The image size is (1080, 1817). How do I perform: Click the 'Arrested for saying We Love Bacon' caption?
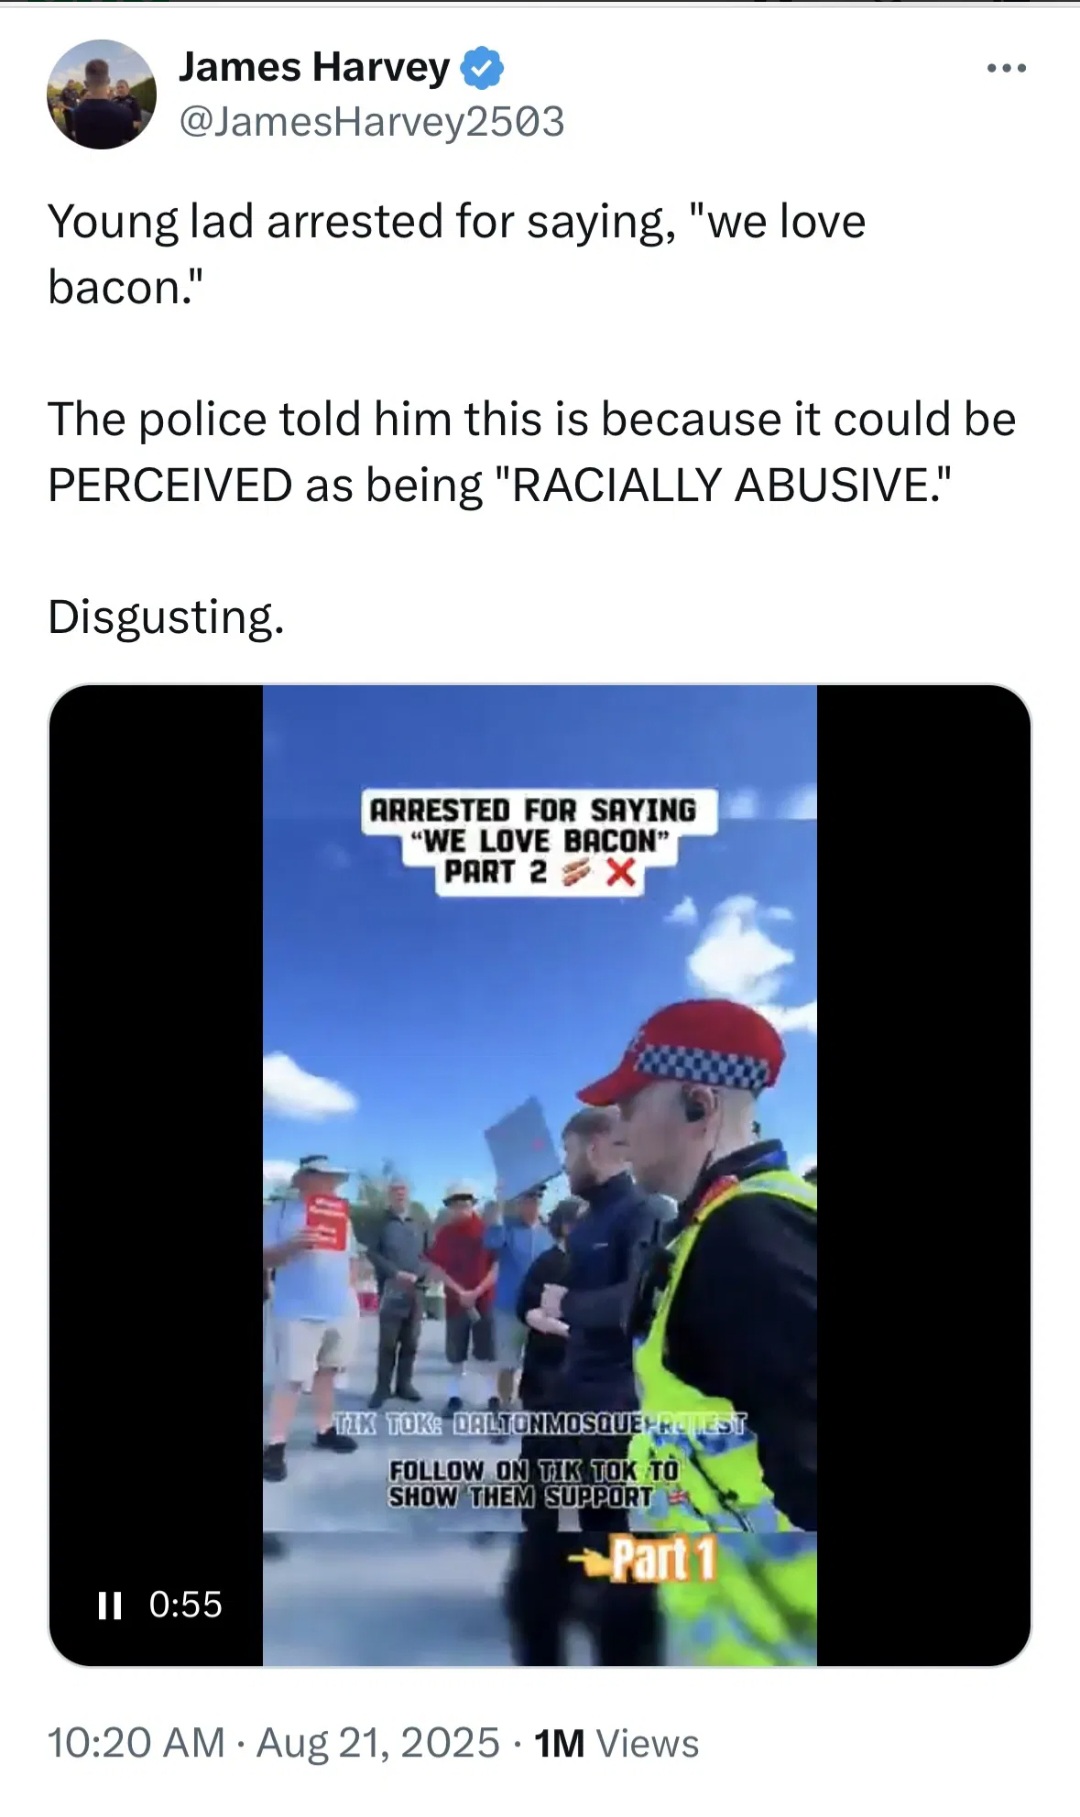pyautogui.click(x=532, y=840)
